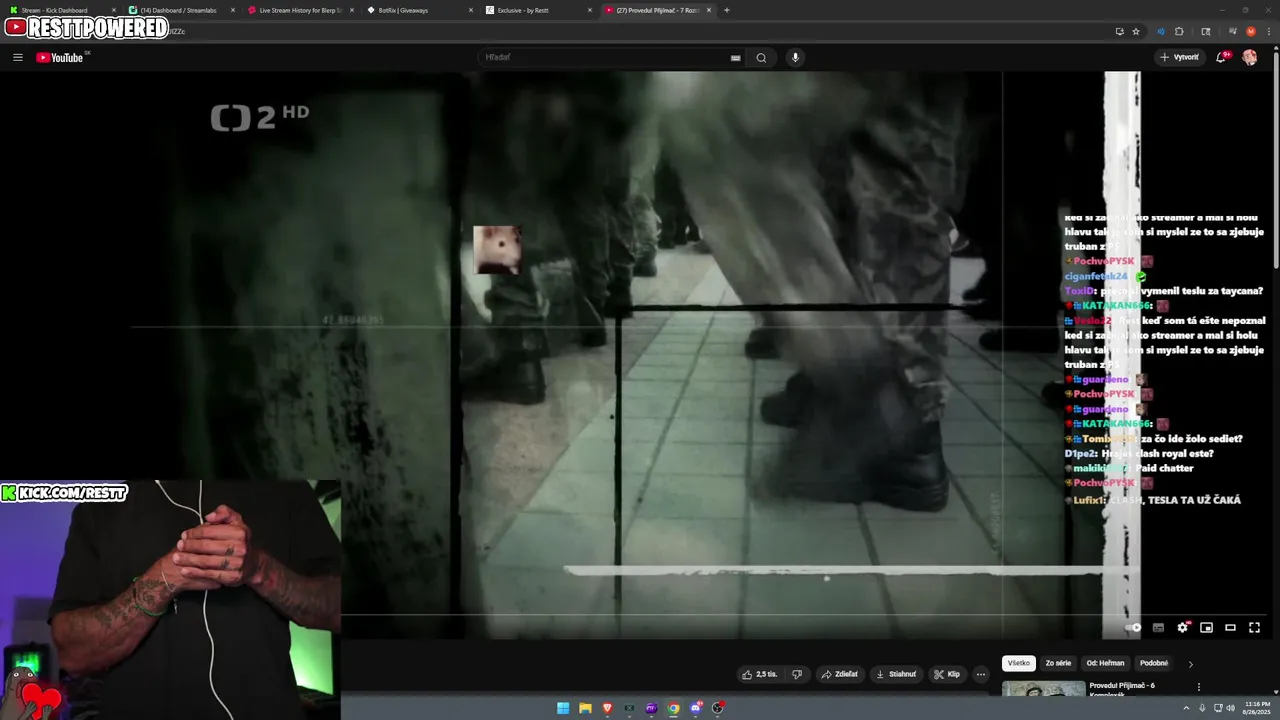Start voice search with the microphone
1280x720 pixels.
click(795, 57)
